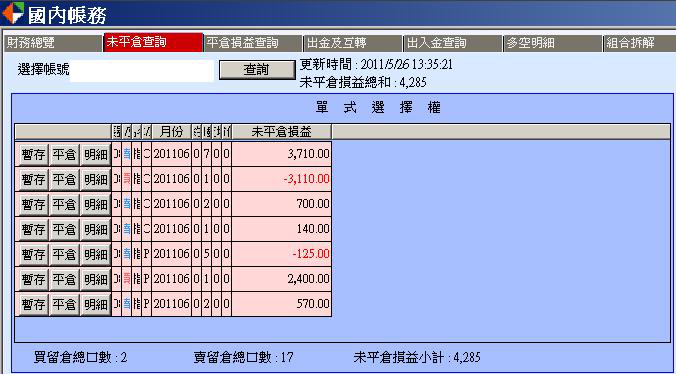Click 平倉 in the 3,710.00 row
The image size is (676, 374).
tap(64, 155)
